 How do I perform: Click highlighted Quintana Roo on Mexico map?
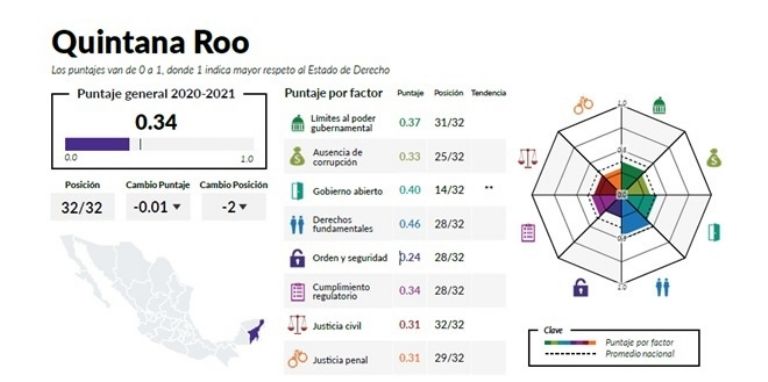point(256,332)
